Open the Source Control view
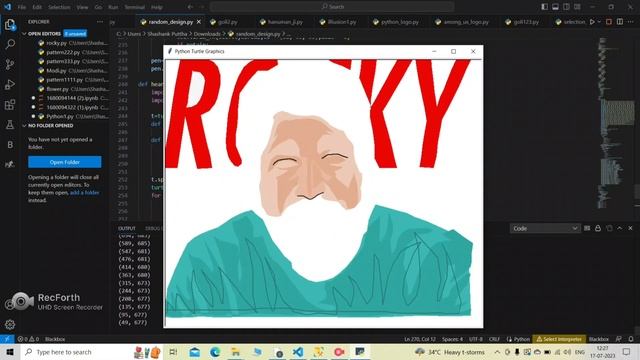Image resolution: width=640 pixels, height=360 pixels. [10, 64]
